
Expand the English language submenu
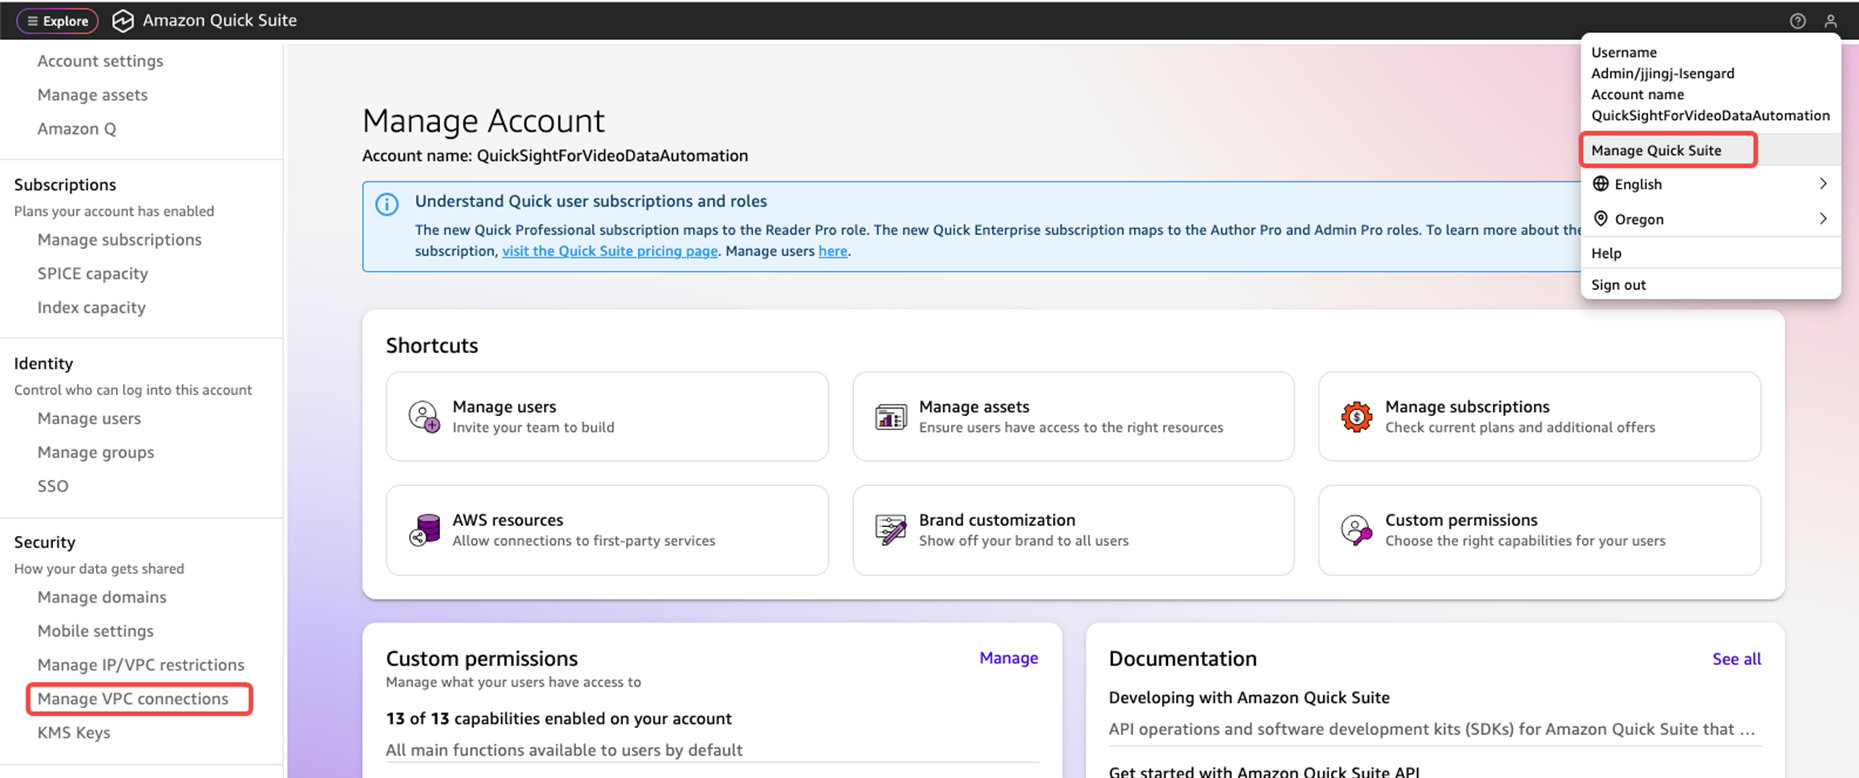coord(1822,184)
